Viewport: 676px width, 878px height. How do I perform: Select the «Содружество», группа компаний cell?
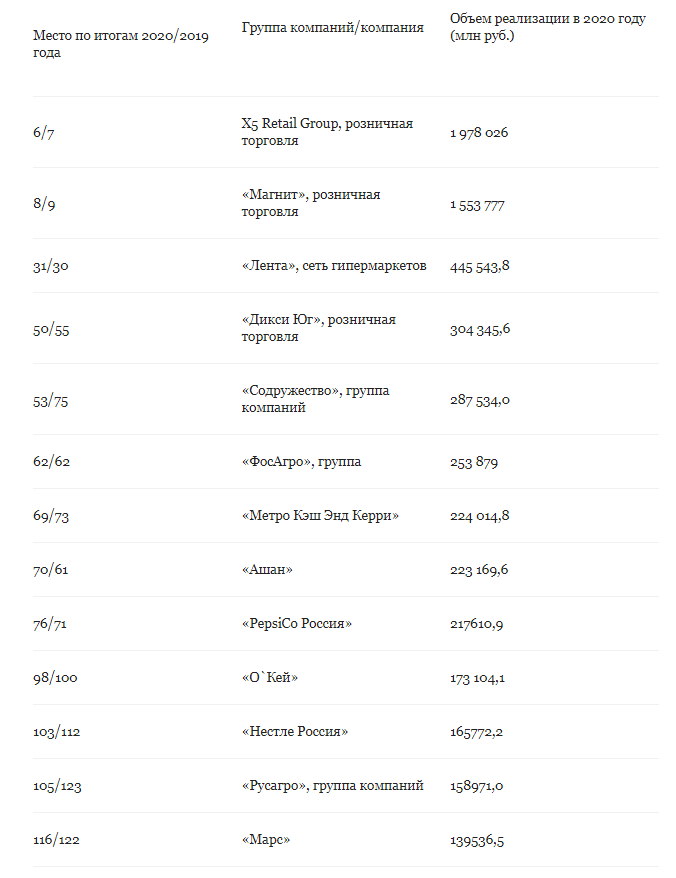(x=315, y=399)
